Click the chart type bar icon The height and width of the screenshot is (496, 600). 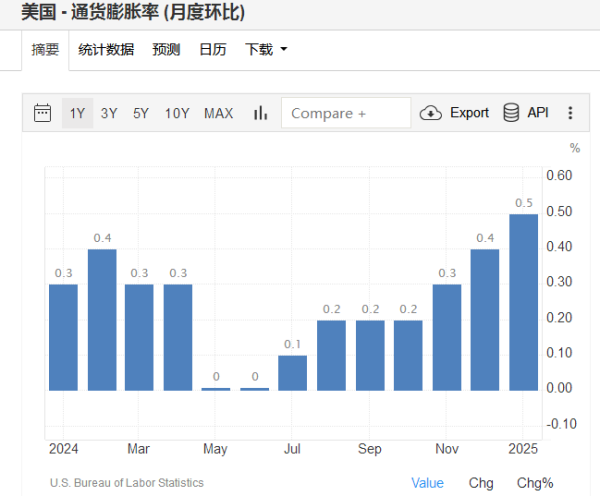[x=260, y=113]
